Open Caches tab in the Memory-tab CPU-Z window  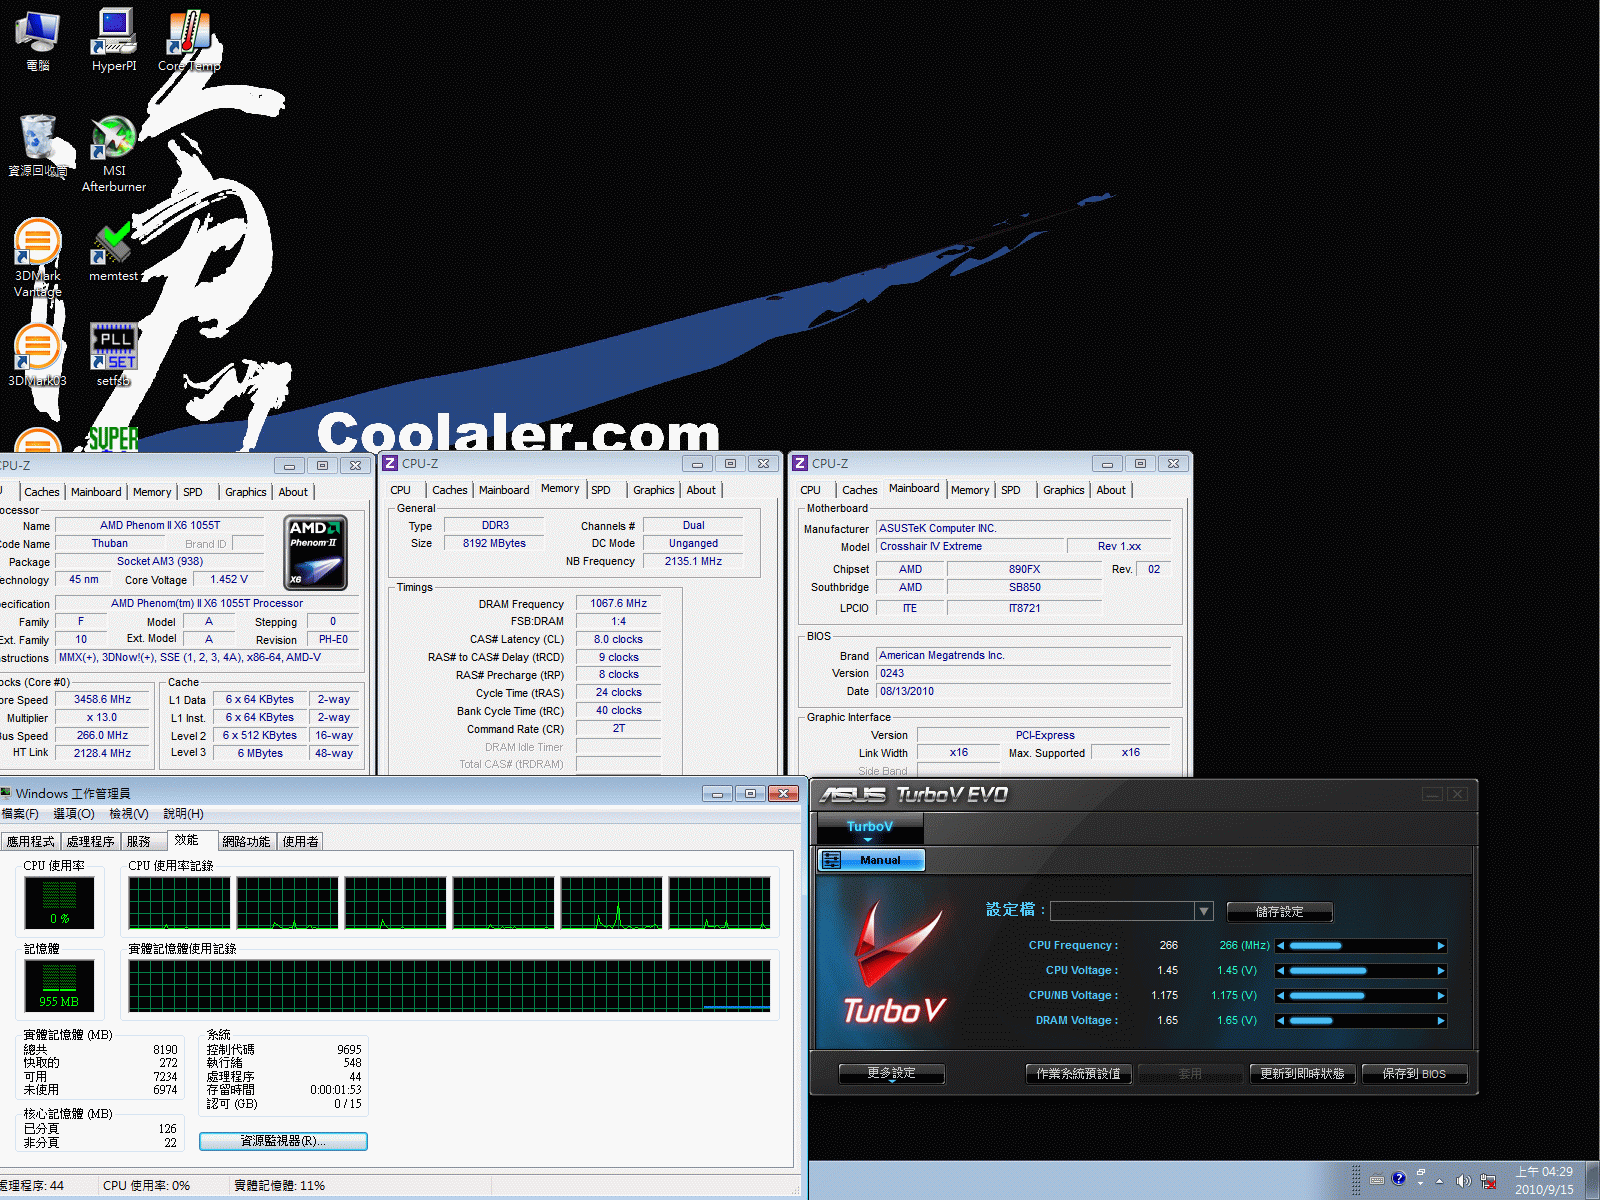449,490
